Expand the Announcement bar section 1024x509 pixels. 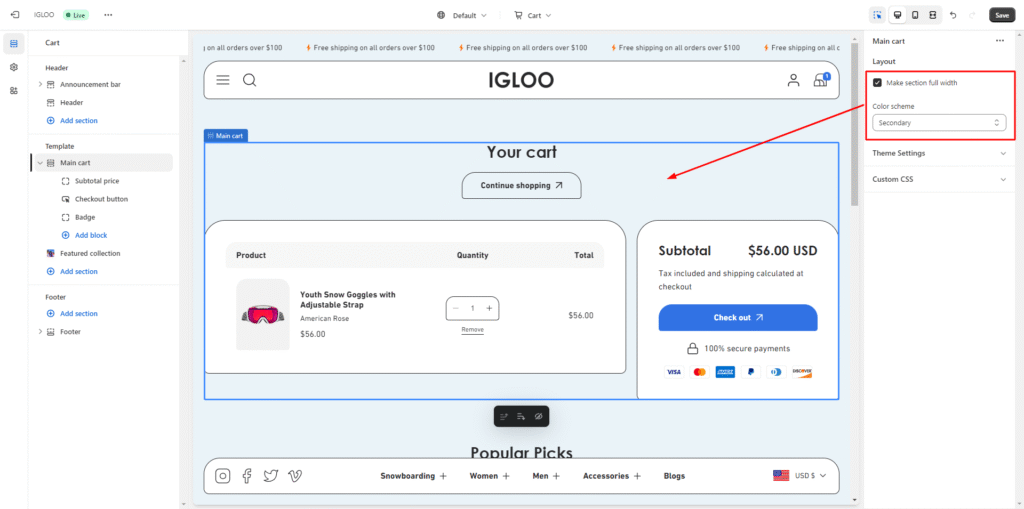40,84
